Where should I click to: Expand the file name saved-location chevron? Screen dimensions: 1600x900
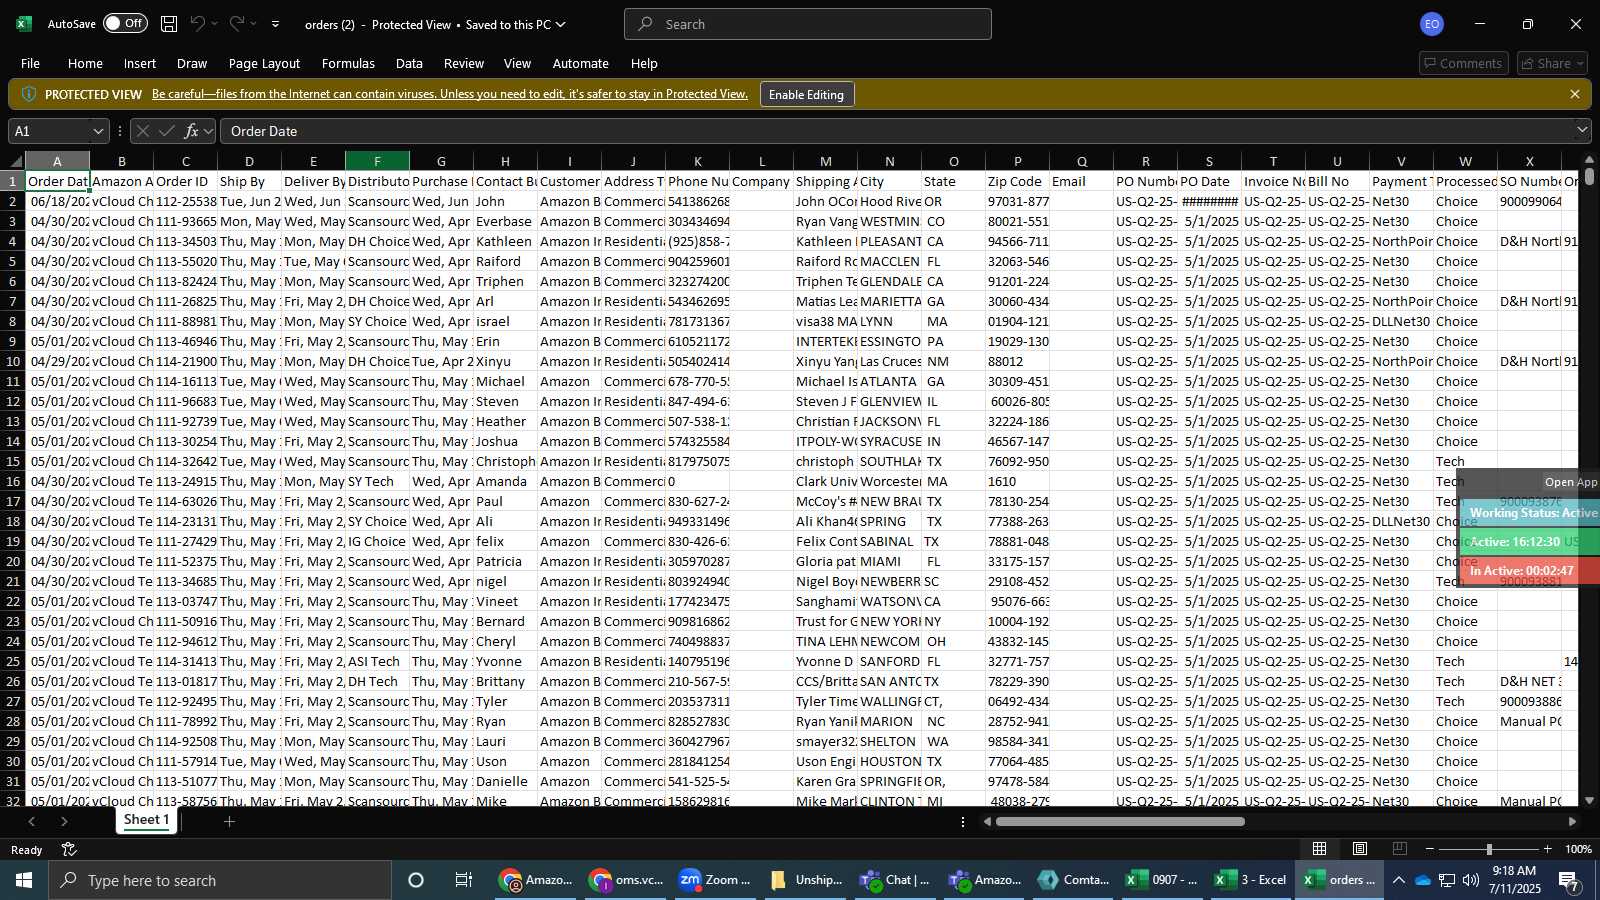(560, 24)
